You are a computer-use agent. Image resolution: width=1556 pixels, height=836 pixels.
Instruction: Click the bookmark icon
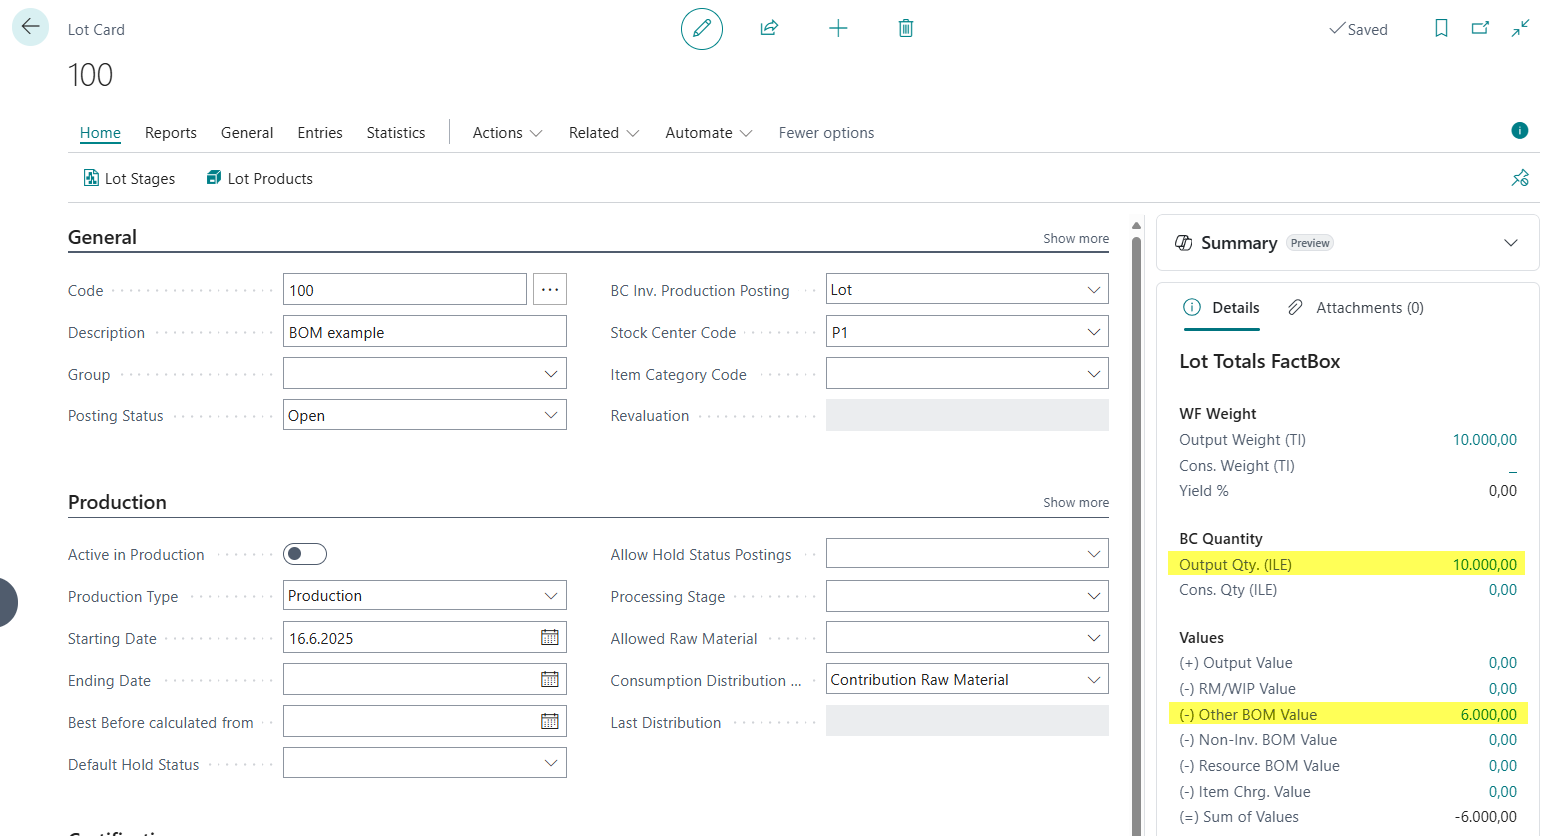click(1441, 29)
